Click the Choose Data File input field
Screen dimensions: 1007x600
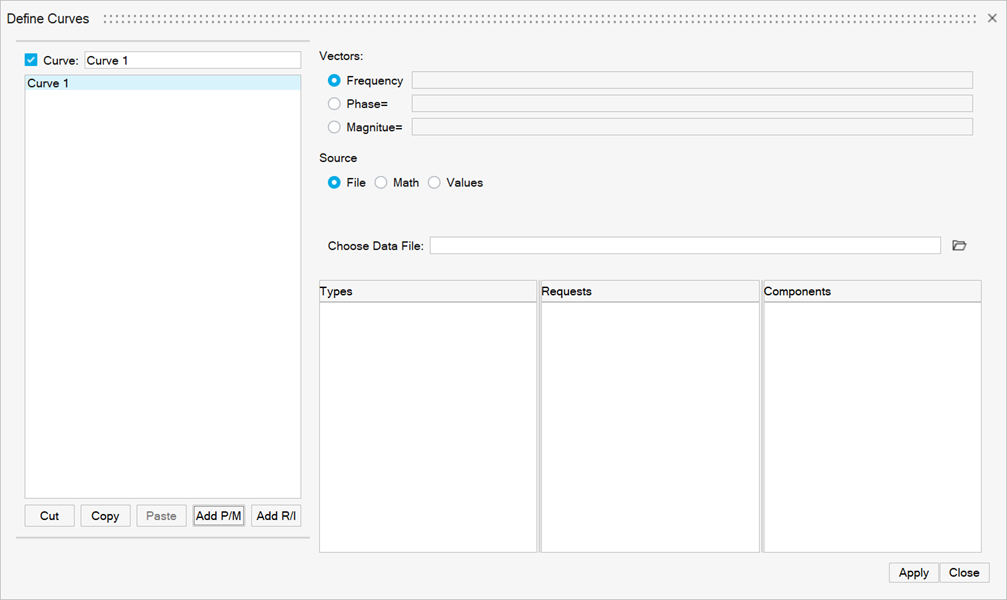[685, 246]
